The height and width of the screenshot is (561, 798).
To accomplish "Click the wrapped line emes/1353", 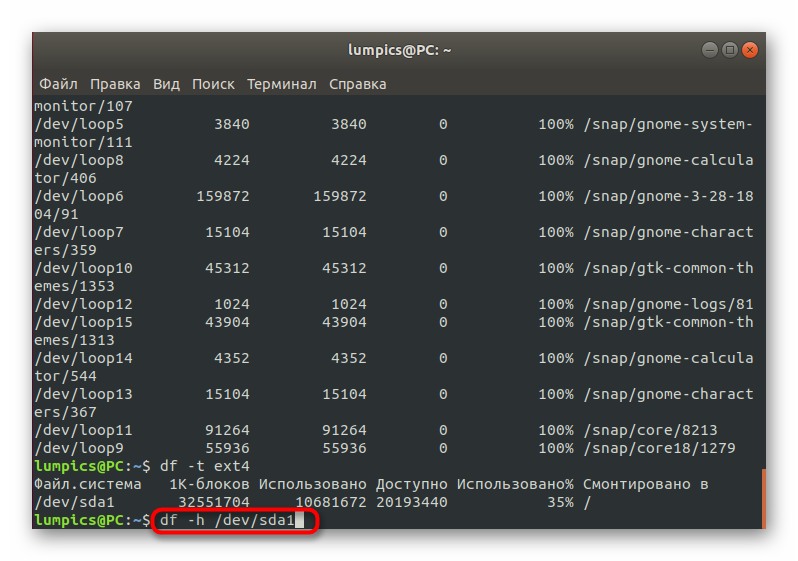I will pyautogui.click(x=74, y=286).
